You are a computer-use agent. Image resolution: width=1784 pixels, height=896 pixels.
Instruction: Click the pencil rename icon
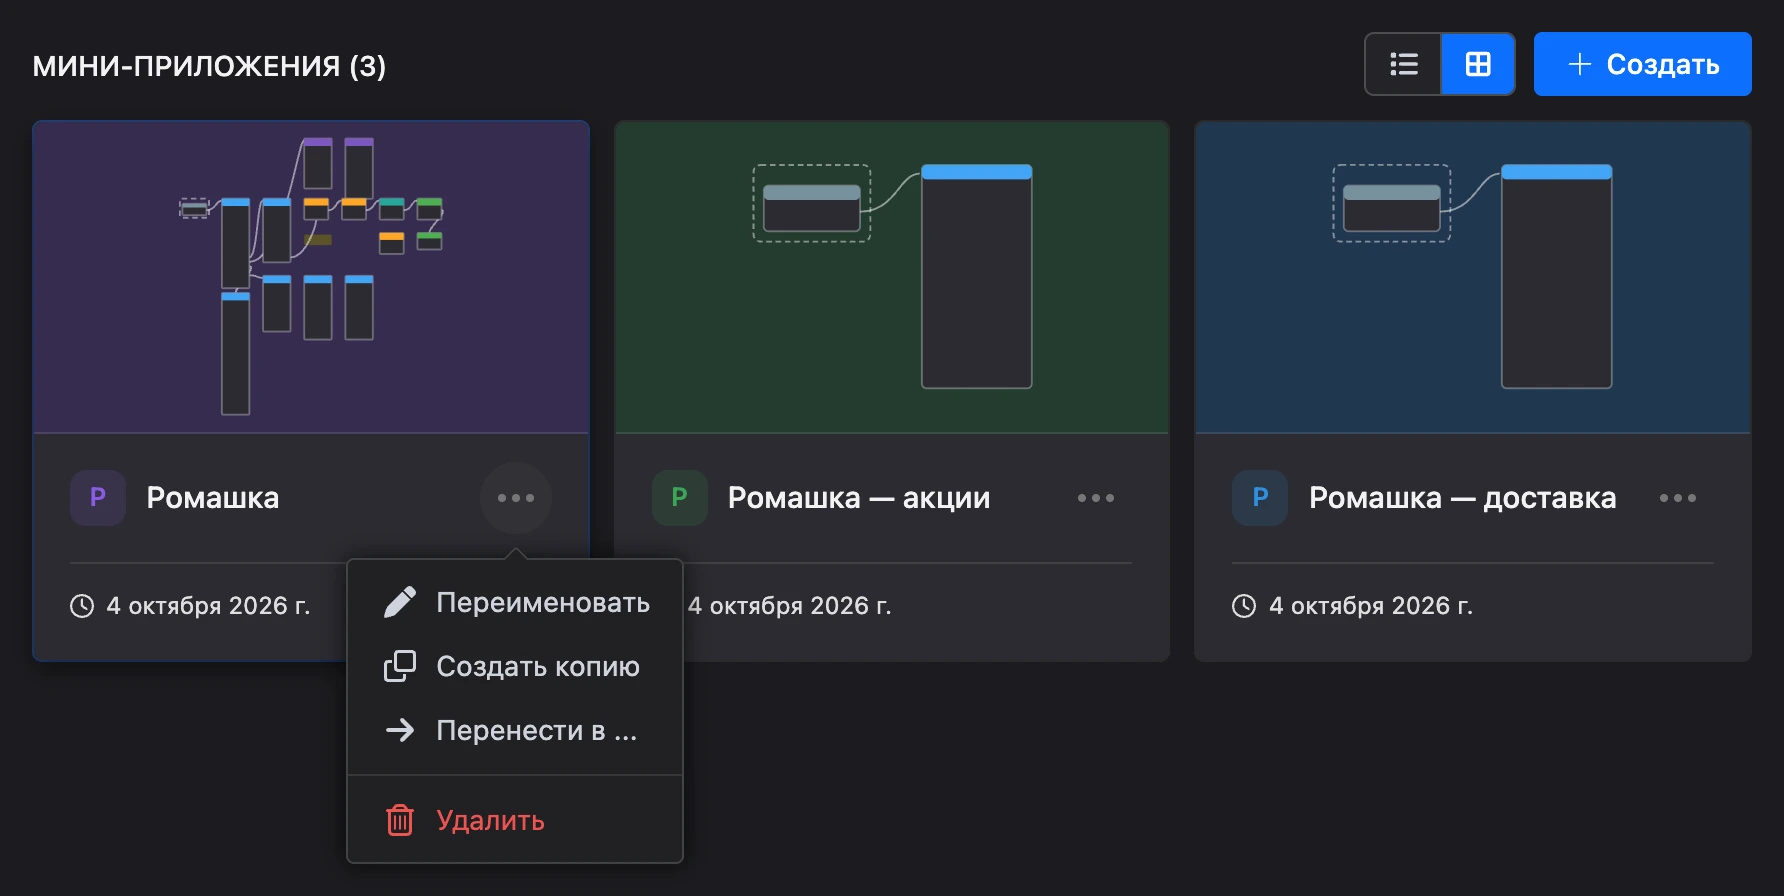(x=400, y=602)
